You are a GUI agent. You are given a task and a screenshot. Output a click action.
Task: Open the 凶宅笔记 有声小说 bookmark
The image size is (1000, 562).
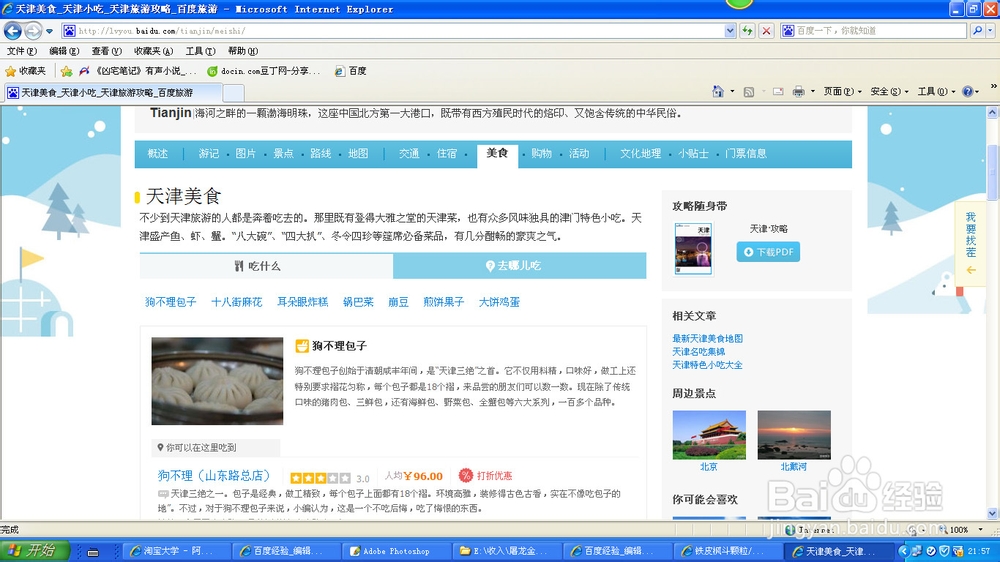[137, 71]
